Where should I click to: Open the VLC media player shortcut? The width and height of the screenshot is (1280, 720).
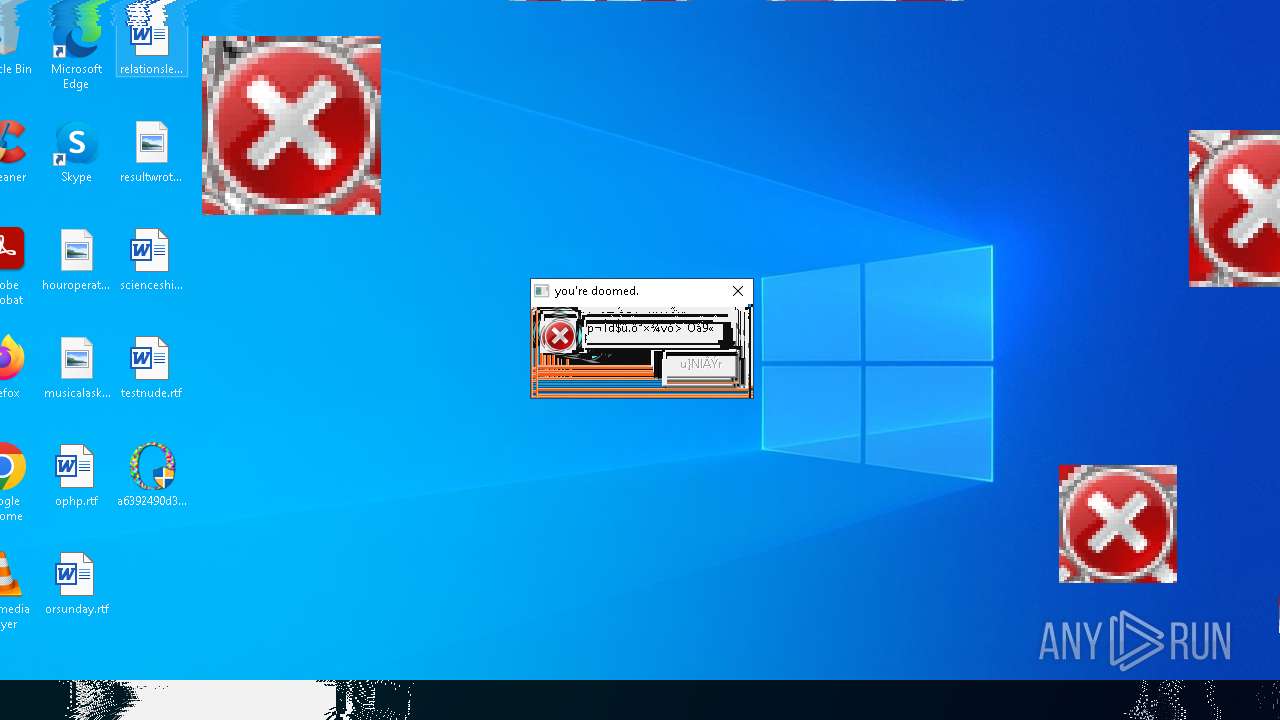click(12, 590)
